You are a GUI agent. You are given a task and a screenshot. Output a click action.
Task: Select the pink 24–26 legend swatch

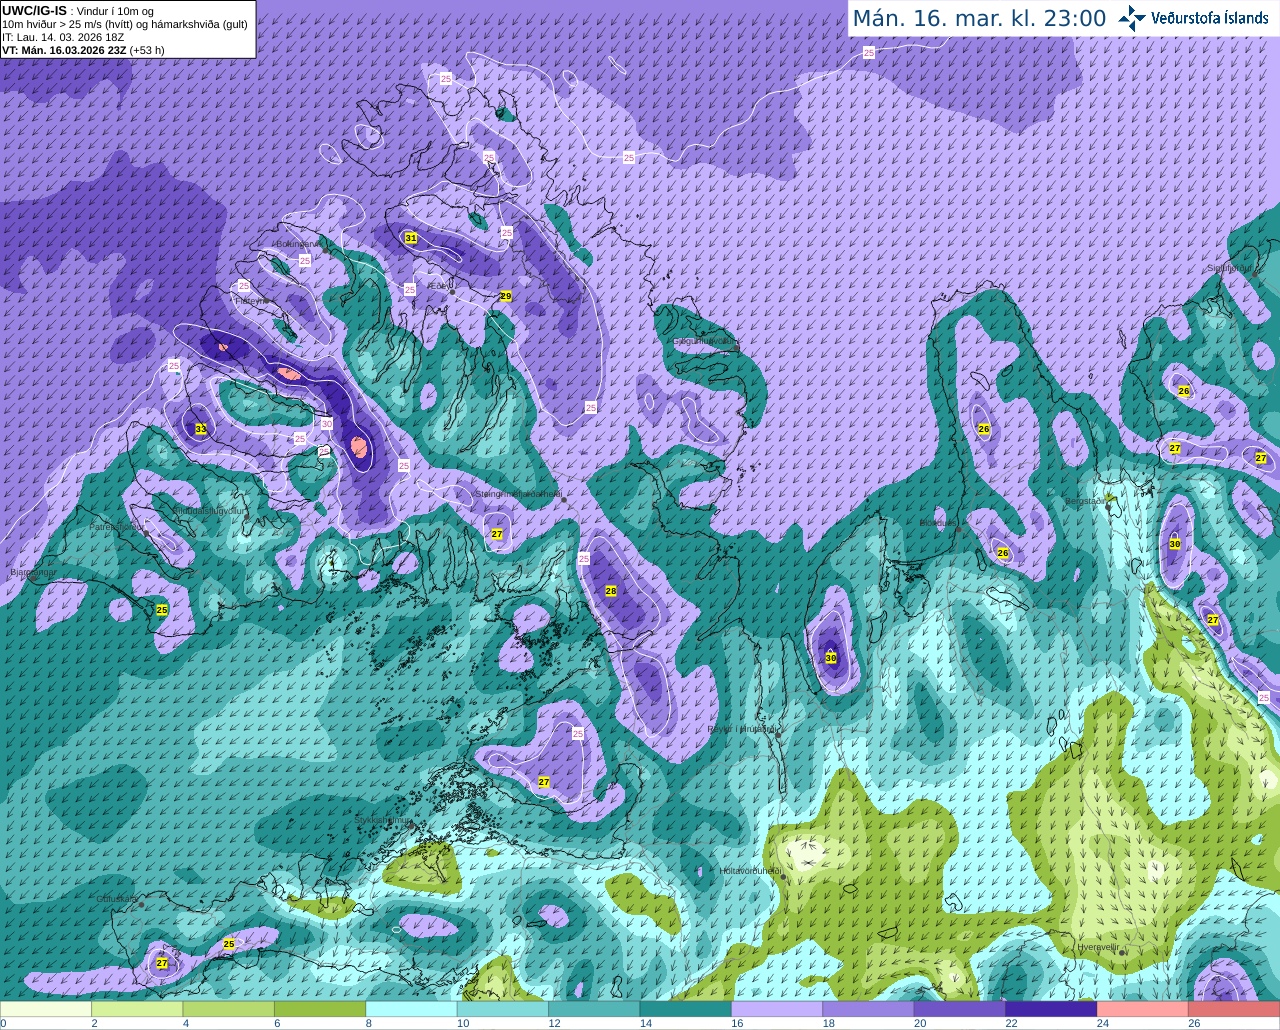pos(1143,1009)
